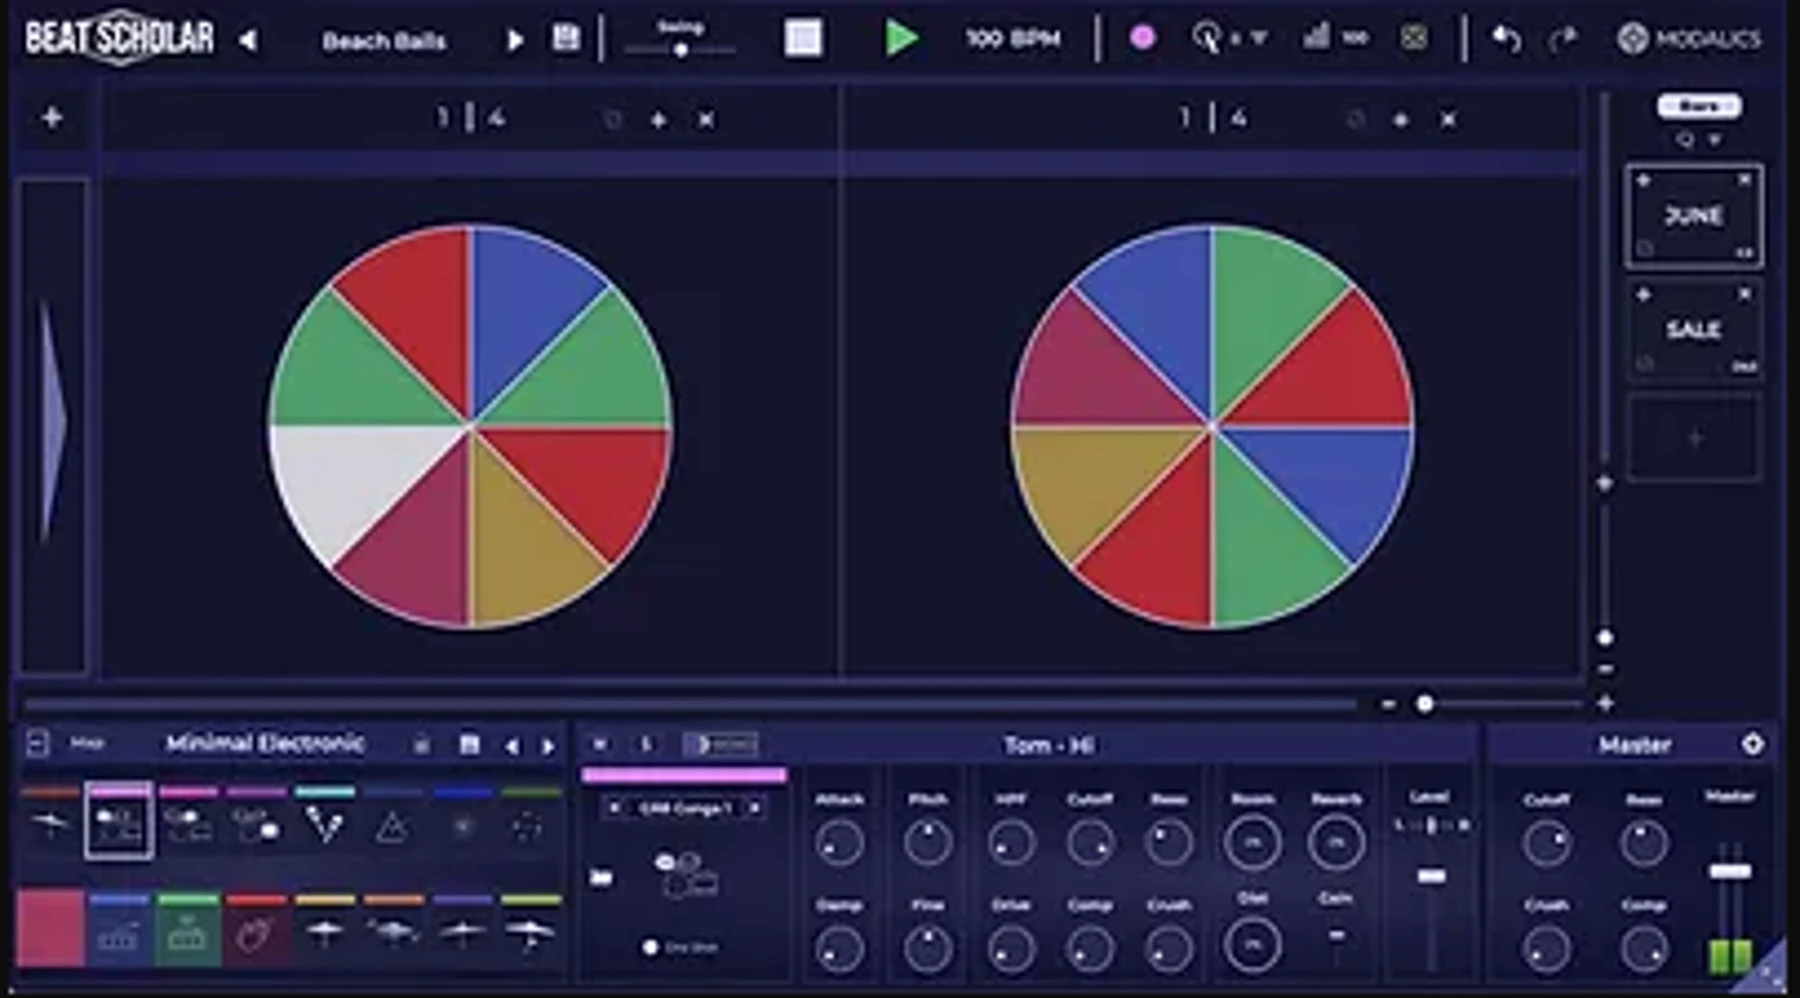Viewport: 1800px width, 998px height.
Task: Start playback with the green play button
Action: (x=901, y=38)
